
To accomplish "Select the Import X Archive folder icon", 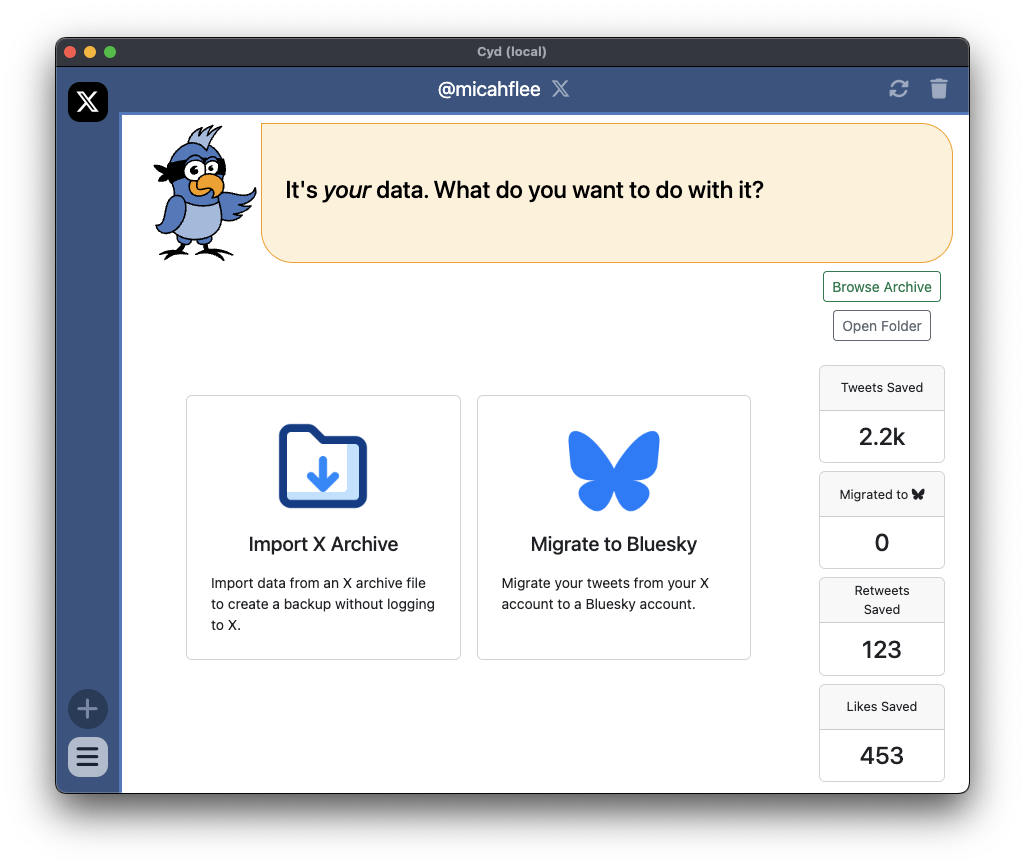I will point(322,466).
